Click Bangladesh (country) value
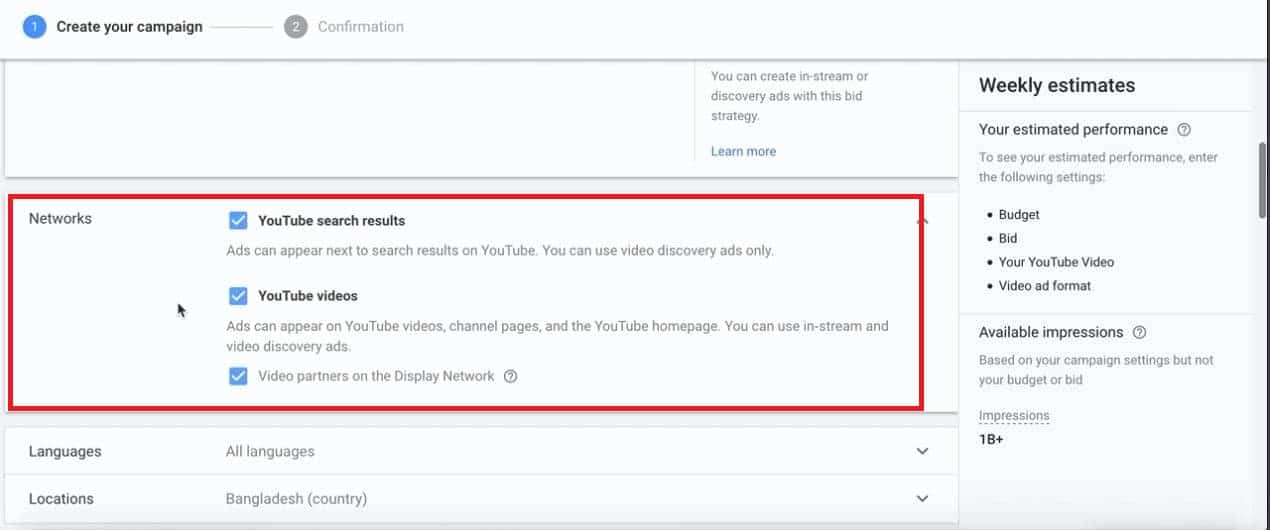 point(296,498)
